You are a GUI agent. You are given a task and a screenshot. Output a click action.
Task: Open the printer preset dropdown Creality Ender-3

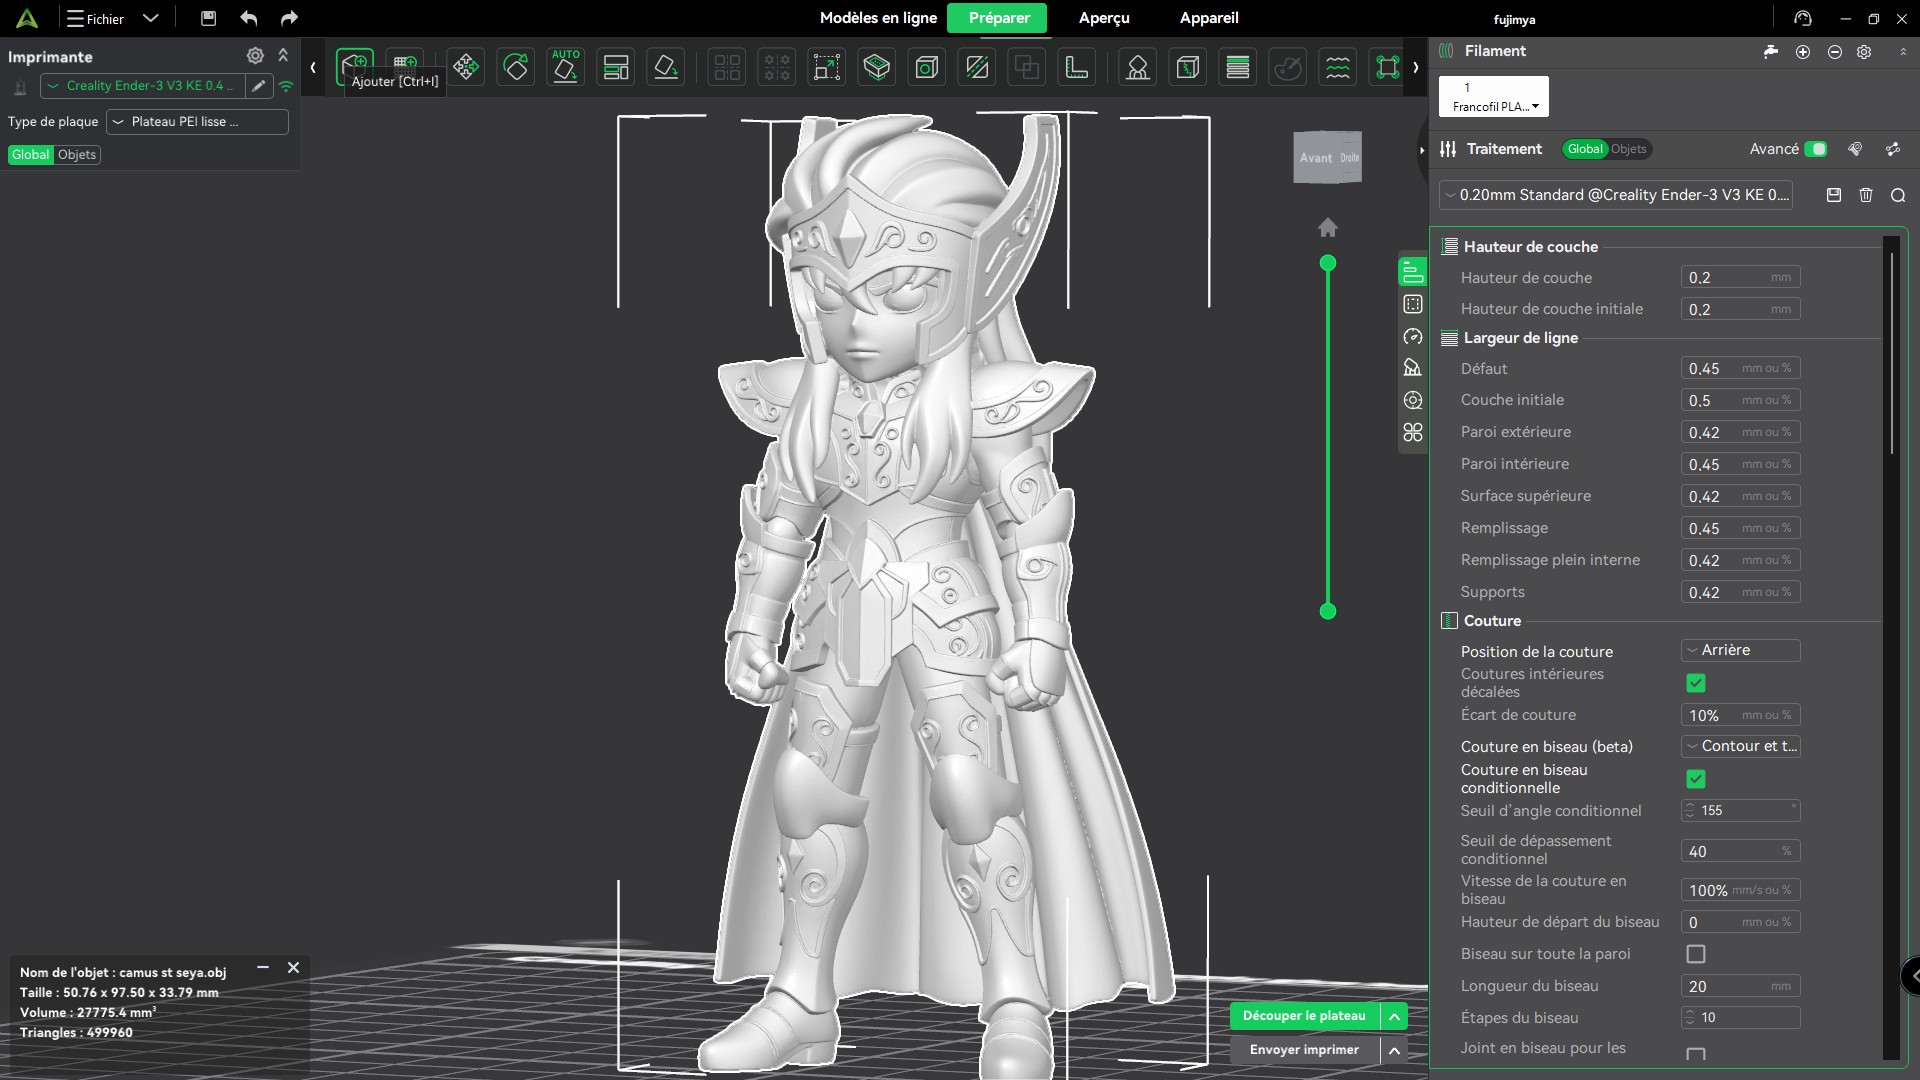142,86
